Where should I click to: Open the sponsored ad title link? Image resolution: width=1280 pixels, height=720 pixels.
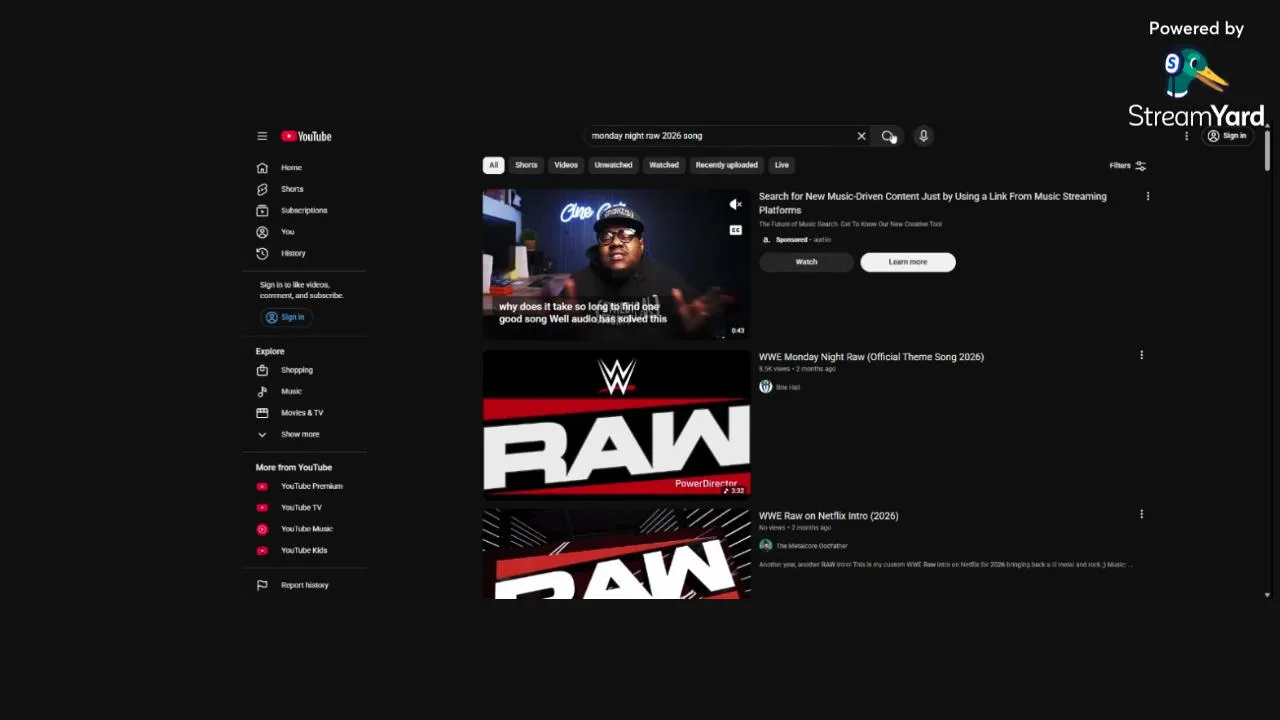click(932, 203)
